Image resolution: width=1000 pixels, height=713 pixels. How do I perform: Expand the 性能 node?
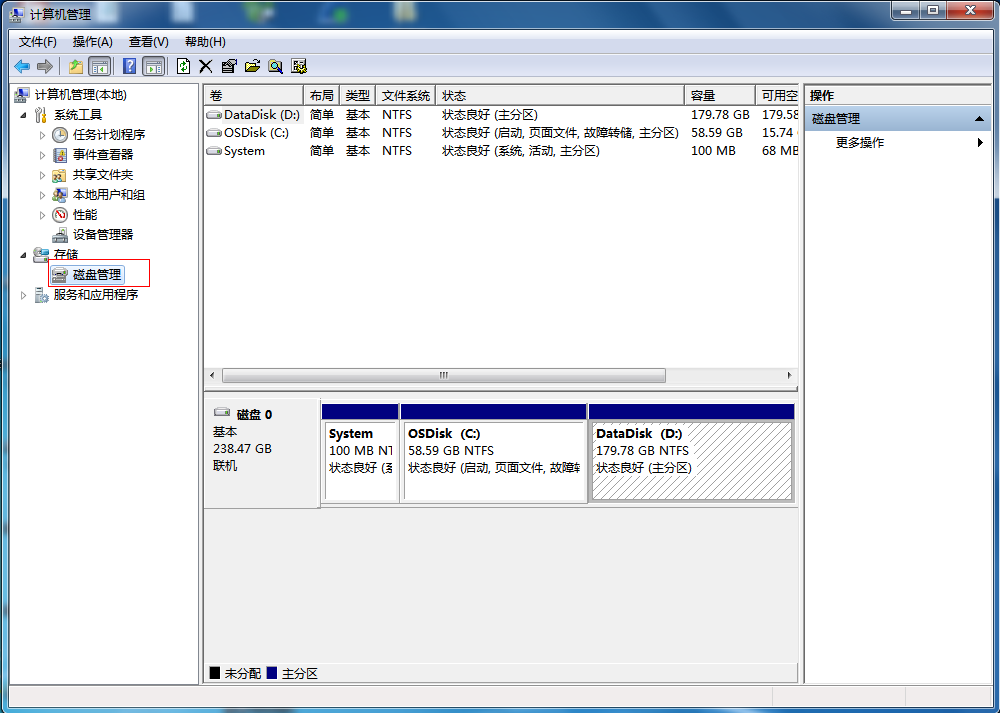(x=42, y=215)
